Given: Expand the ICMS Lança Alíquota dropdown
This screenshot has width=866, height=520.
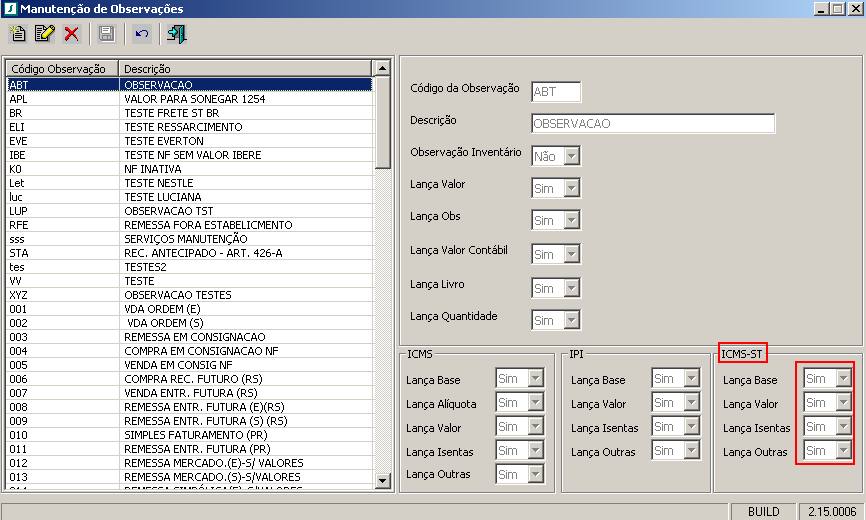Looking at the screenshot, I should pyautogui.click(x=536, y=402).
